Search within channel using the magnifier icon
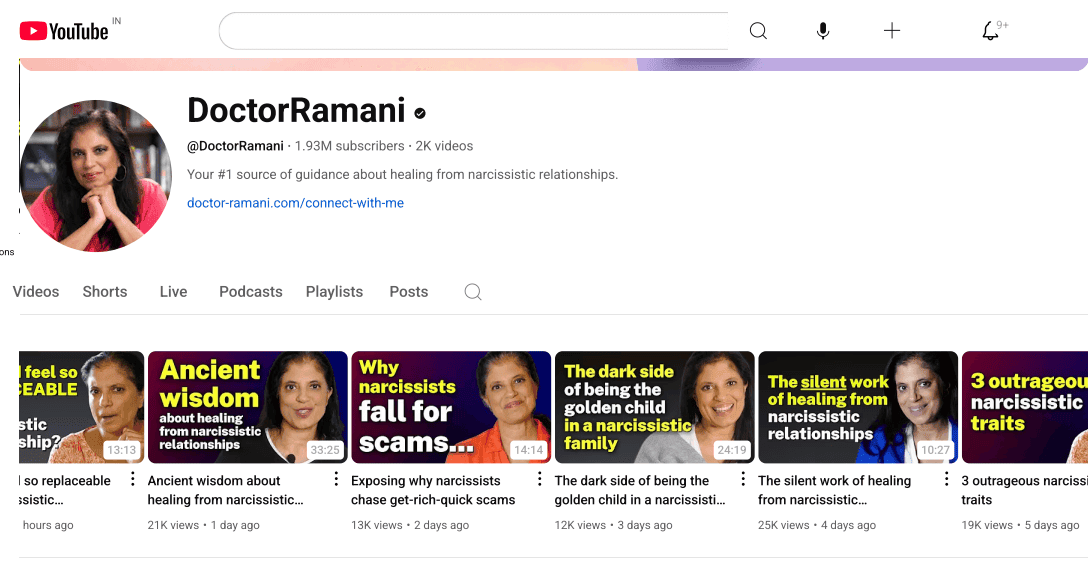Image resolution: width=1088 pixels, height=566 pixels. coord(473,292)
